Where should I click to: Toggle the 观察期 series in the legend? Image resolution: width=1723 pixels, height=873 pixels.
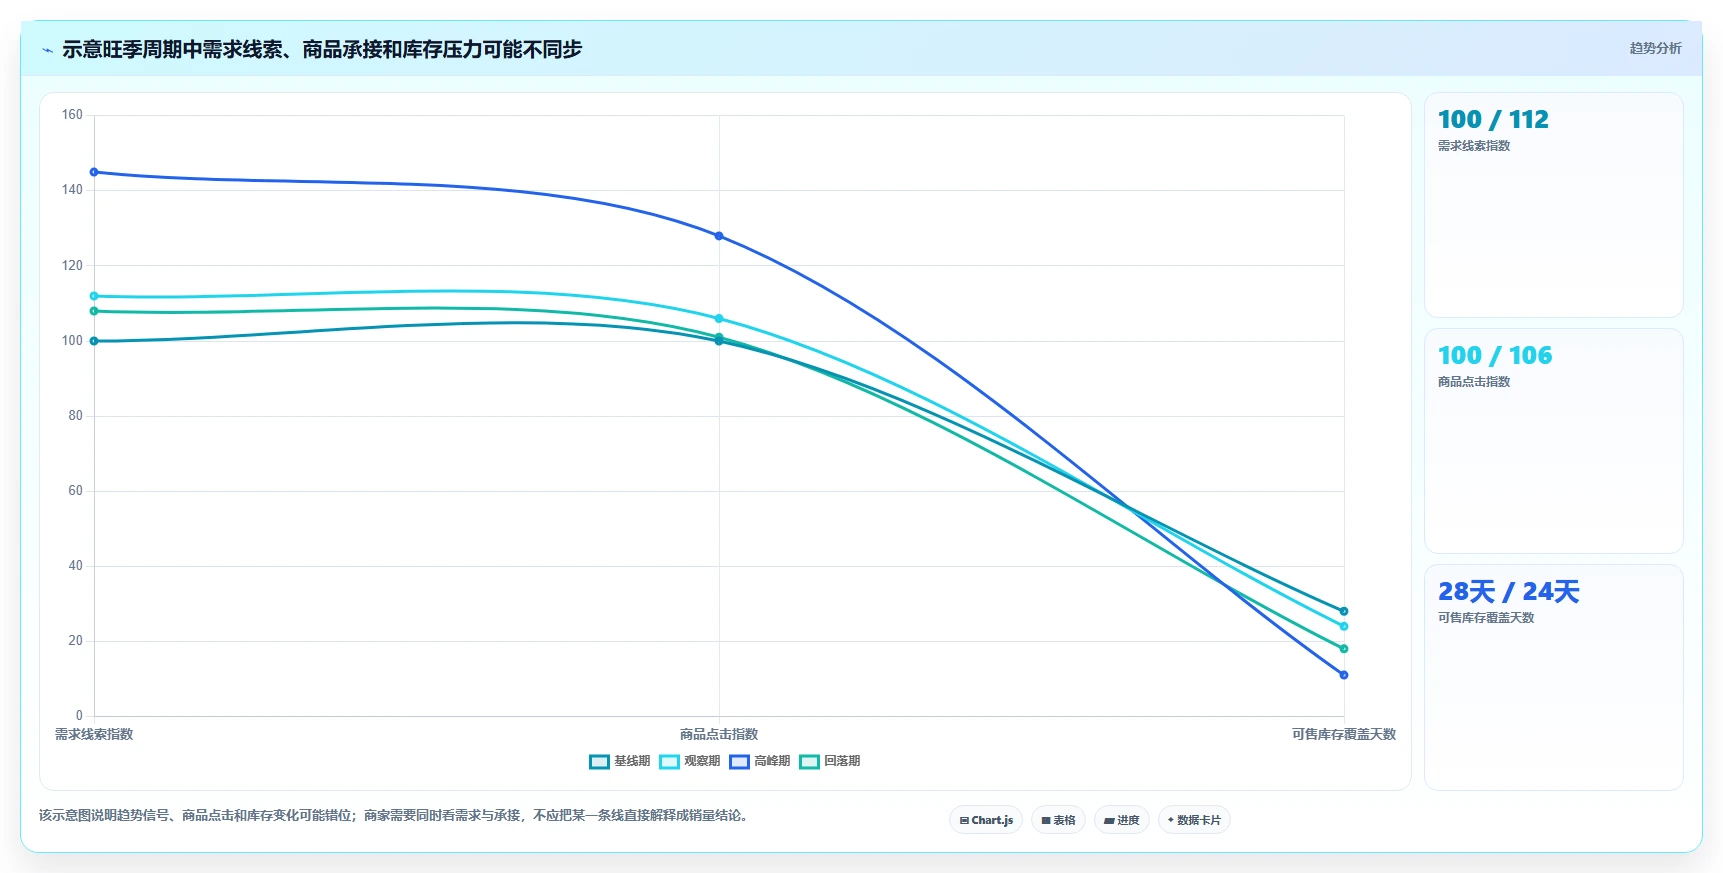[x=690, y=761]
